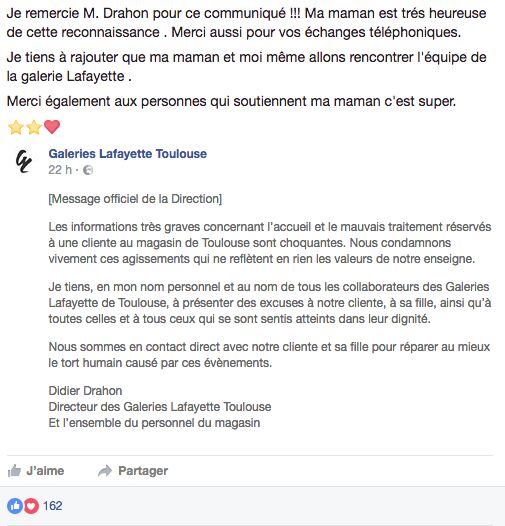Click the paragraph thanking M. Drahon
The height and width of the screenshot is (526, 505).
pos(246,23)
